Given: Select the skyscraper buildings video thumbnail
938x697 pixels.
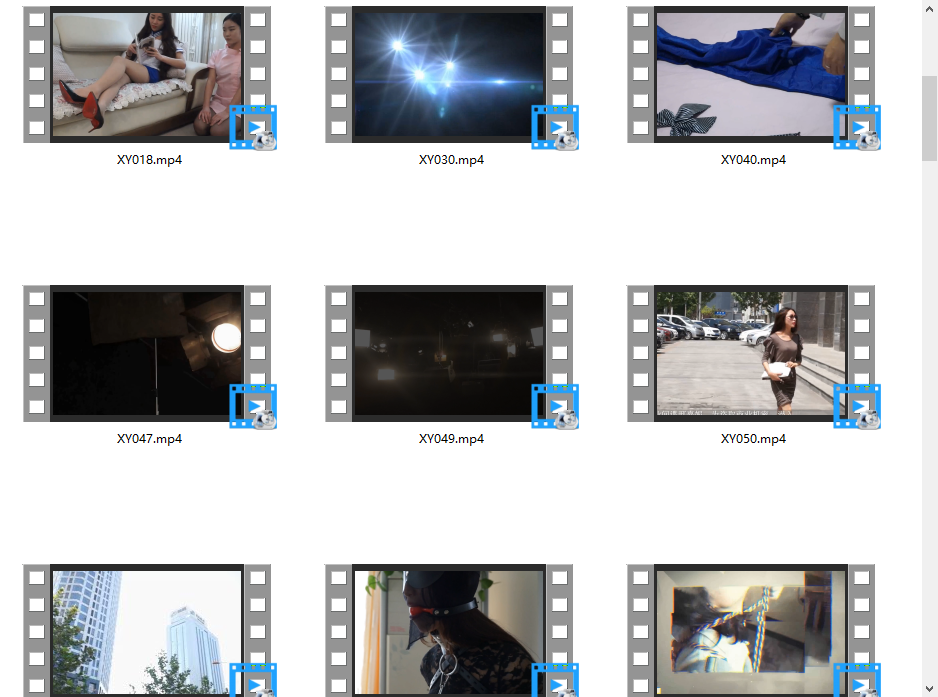Looking at the screenshot, I should pos(147,631).
